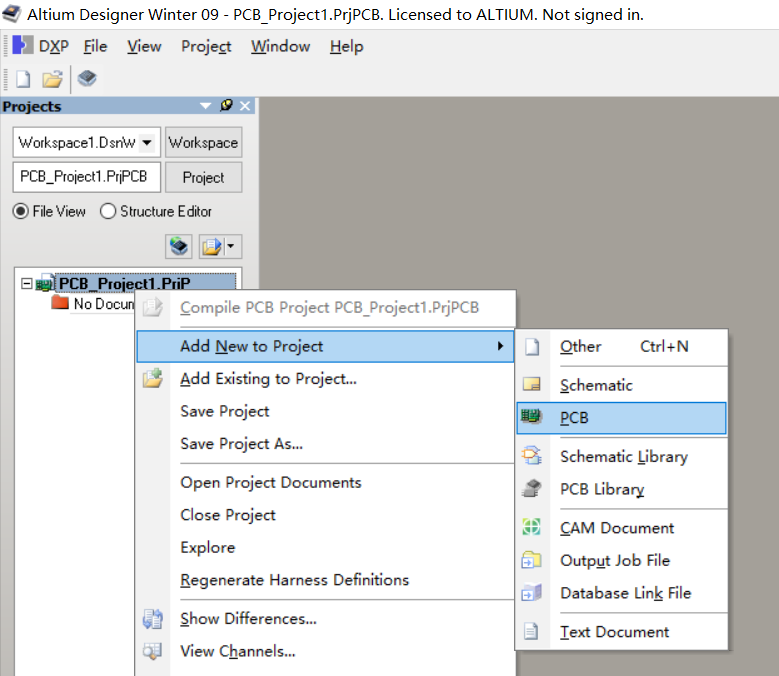Open the File menu
The height and width of the screenshot is (676, 779).
[x=95, y=46]
